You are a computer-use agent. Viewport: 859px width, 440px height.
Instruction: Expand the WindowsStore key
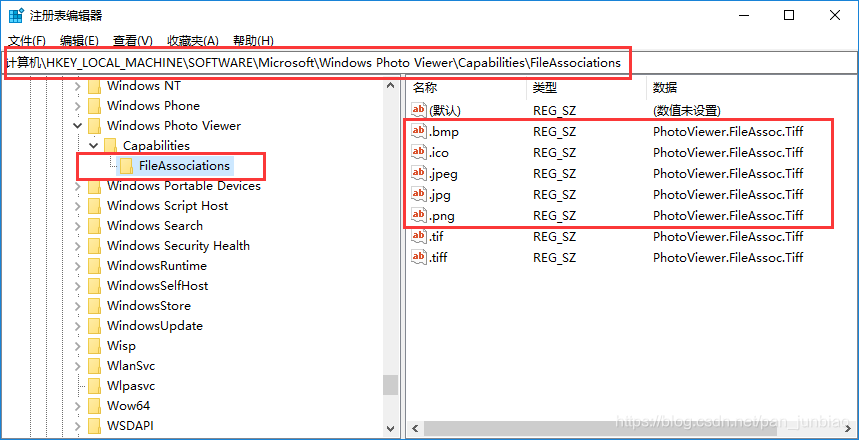coord(78,306)
